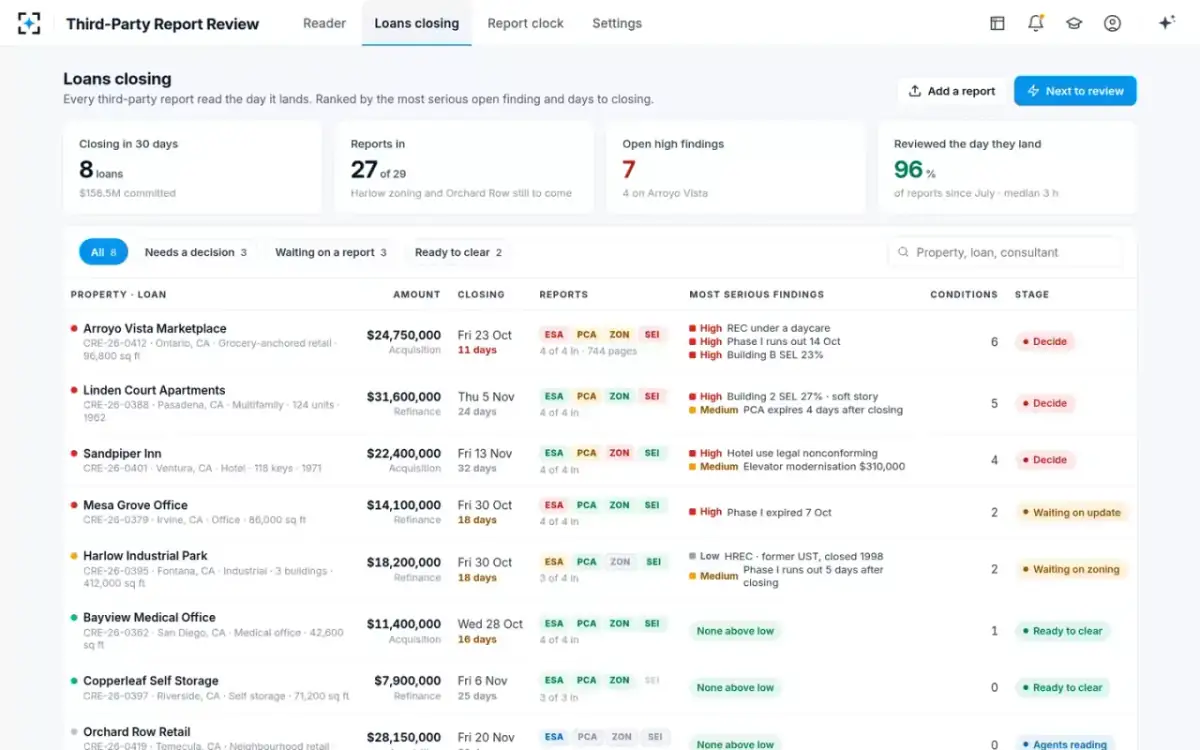Click the ZON badge for Harlow Industrial Park
The image size is (1200, 750).
point(620,562)
